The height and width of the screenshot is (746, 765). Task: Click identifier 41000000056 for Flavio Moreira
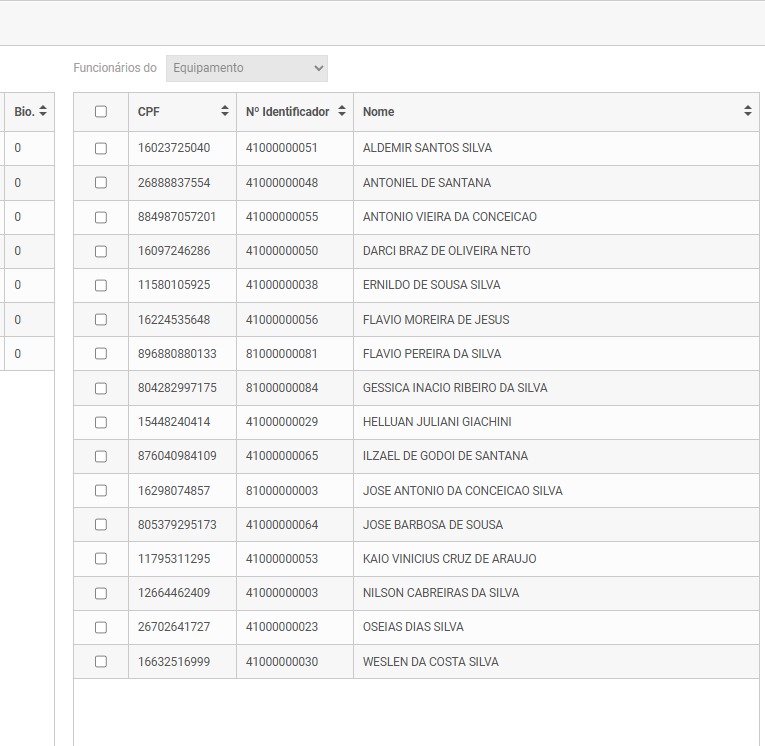point(282,320)
